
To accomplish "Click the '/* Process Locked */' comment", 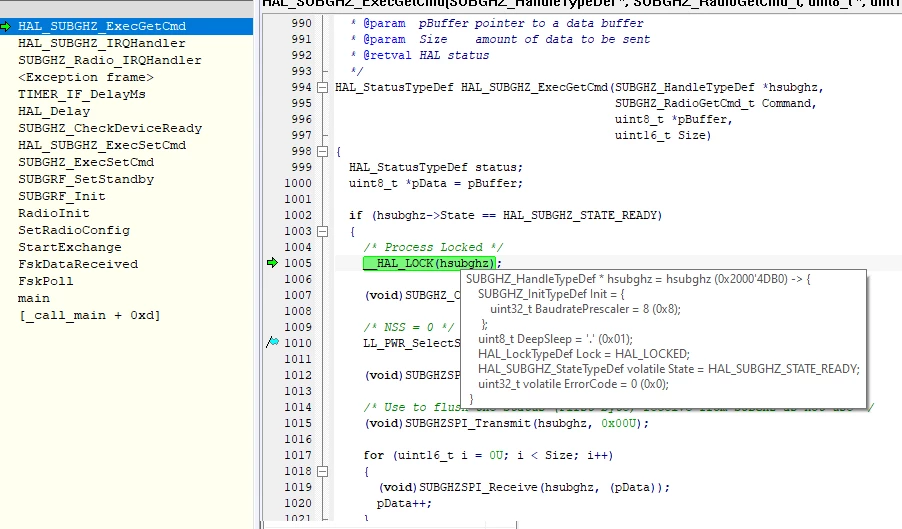I will tap(433, 247).
